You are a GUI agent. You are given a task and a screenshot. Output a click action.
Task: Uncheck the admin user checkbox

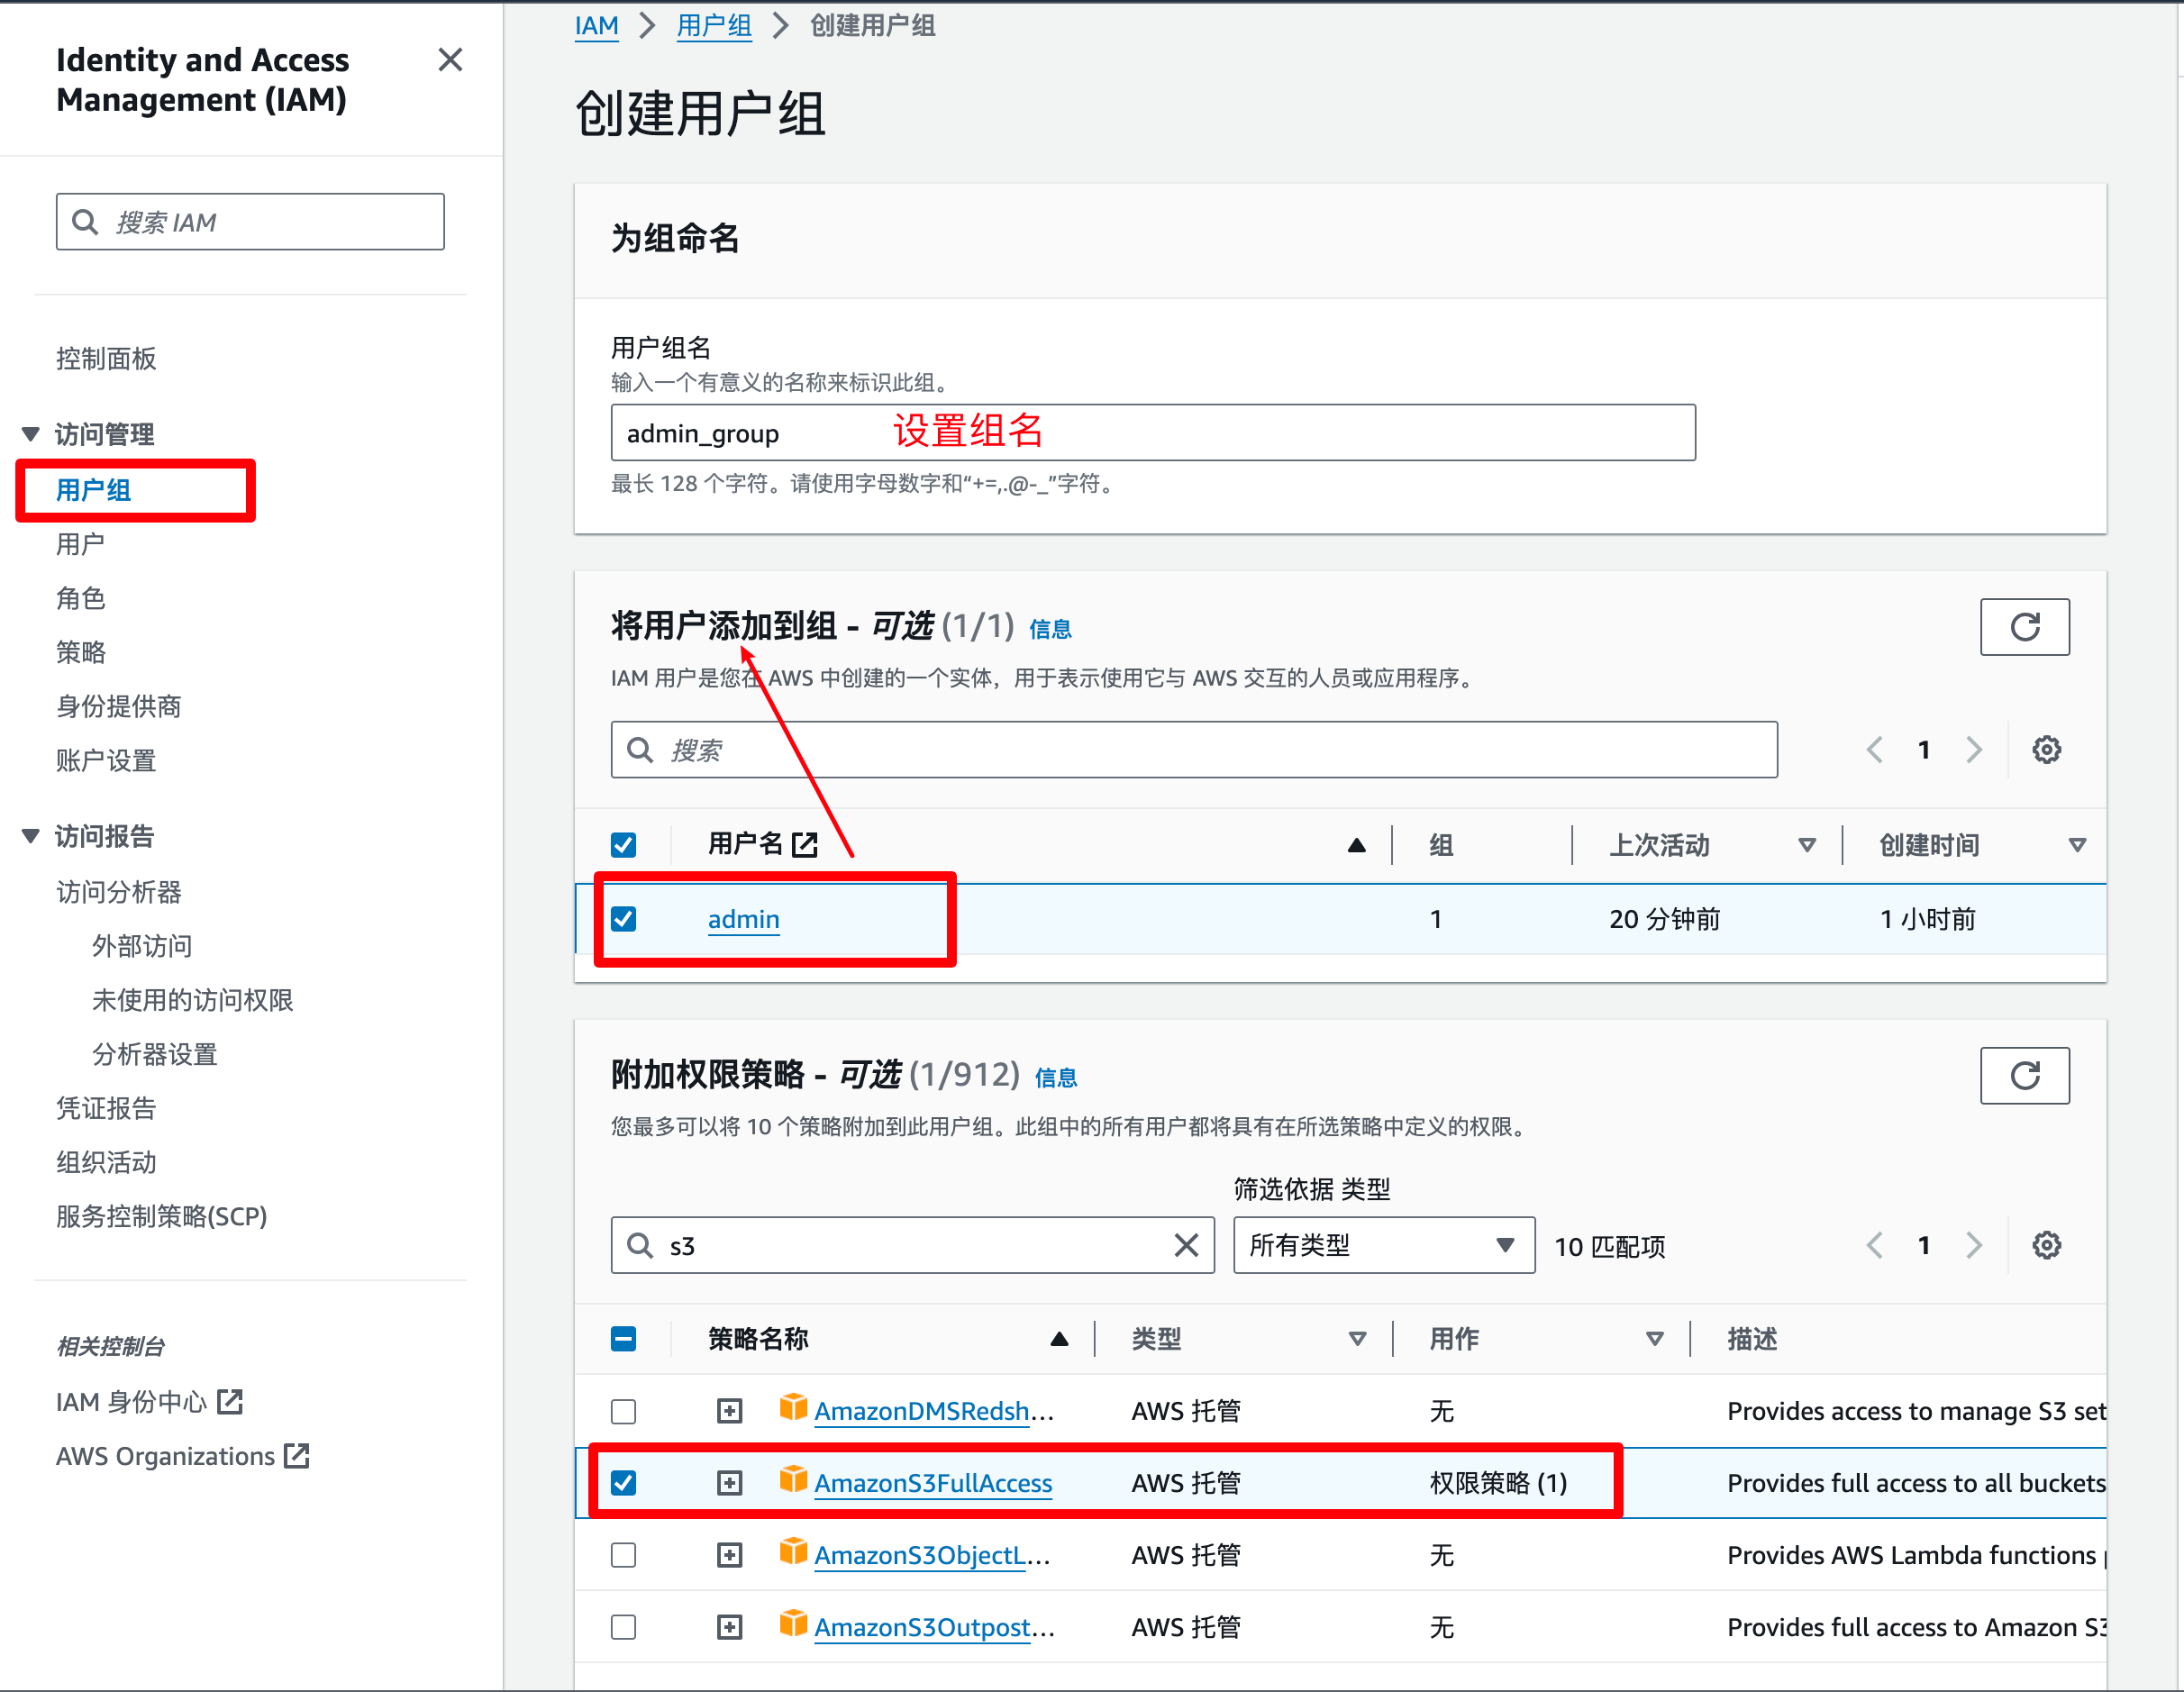[x=623, y=919]
